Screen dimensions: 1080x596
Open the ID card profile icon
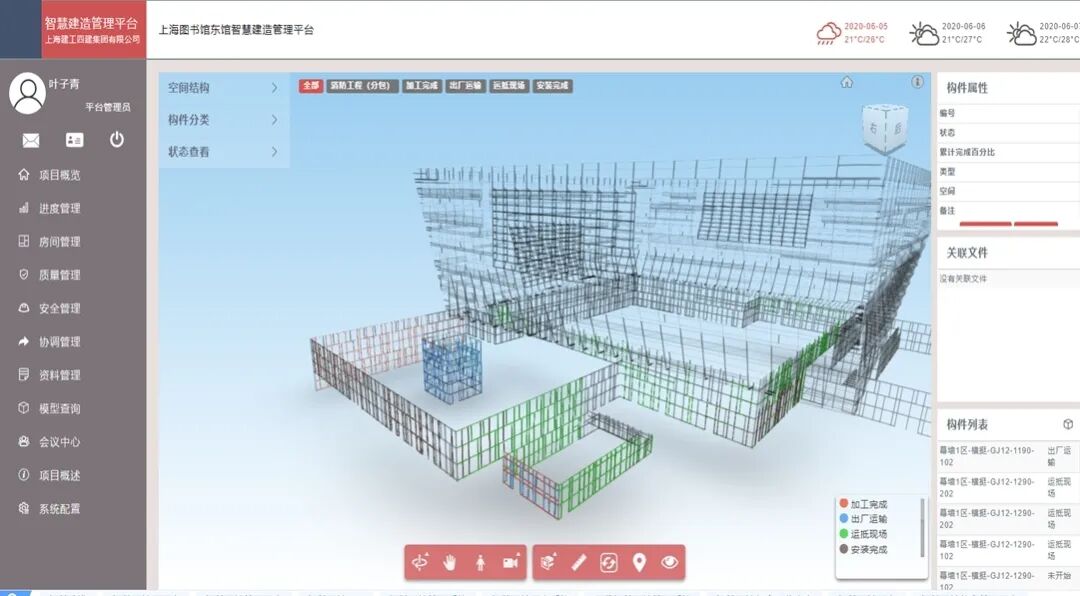pos(74,140)
